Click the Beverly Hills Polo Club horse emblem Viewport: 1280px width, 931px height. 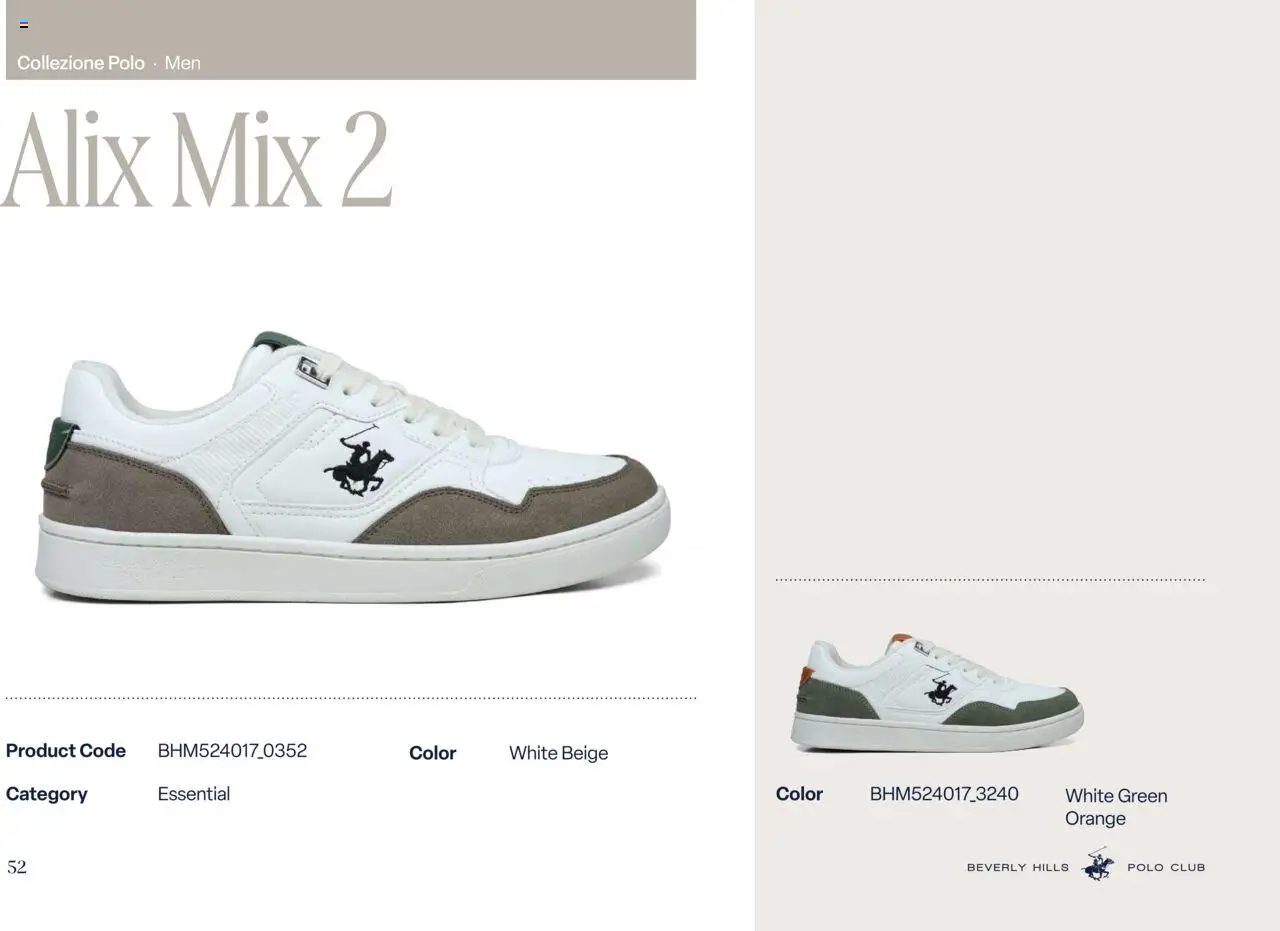pos(1098,866)
